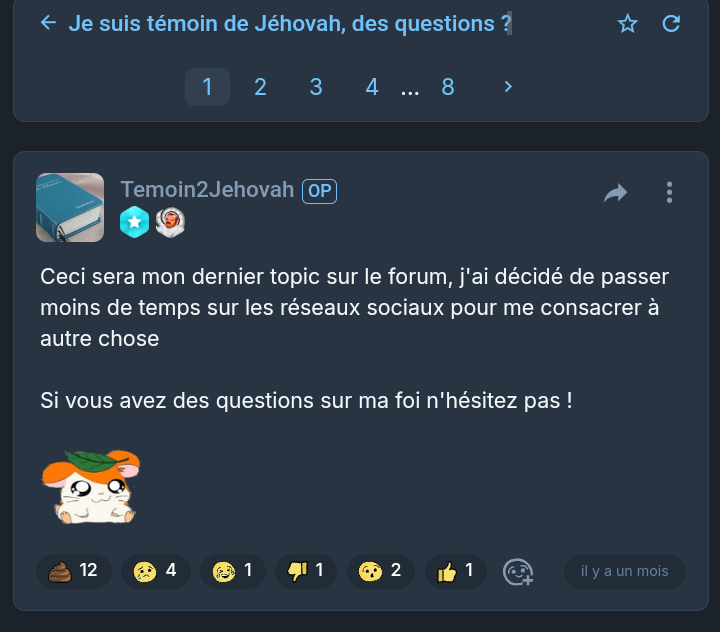Open the Temoin2Jehovah user profile
This screenshot has height=632, width=720.
coord(207,190)
